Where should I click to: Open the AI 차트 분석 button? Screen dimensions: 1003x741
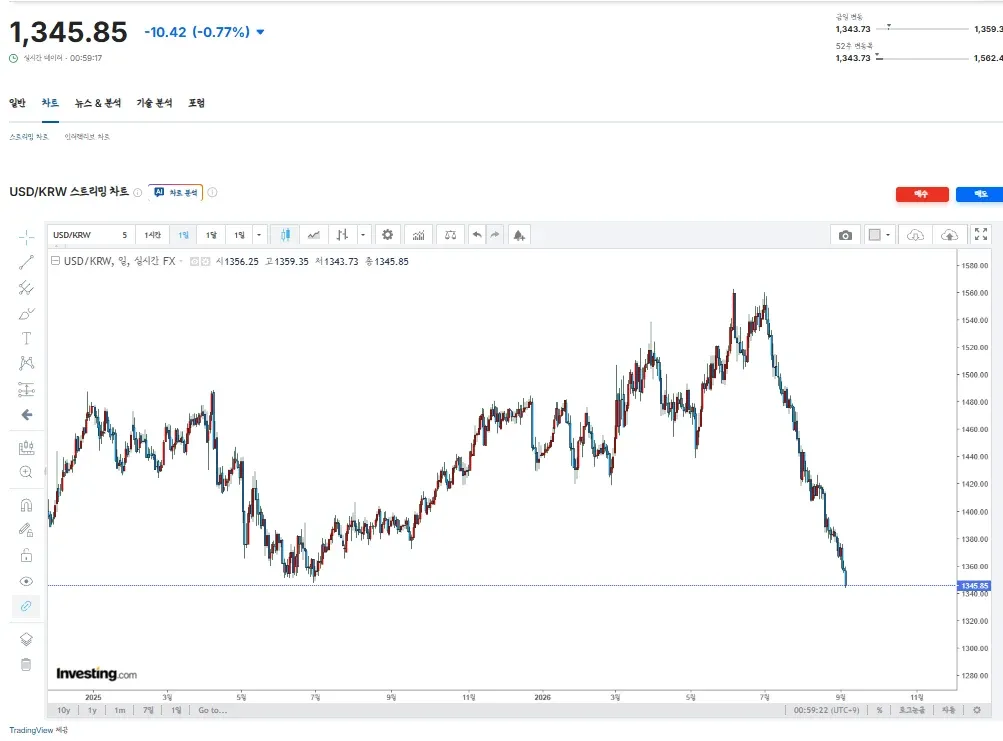tap(176, 193)
